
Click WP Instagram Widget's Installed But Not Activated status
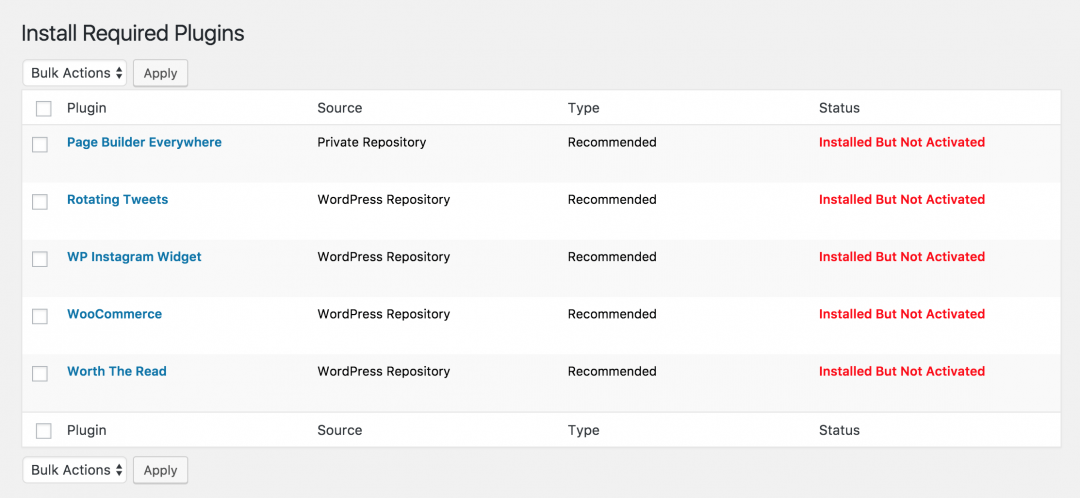(902, 257)
